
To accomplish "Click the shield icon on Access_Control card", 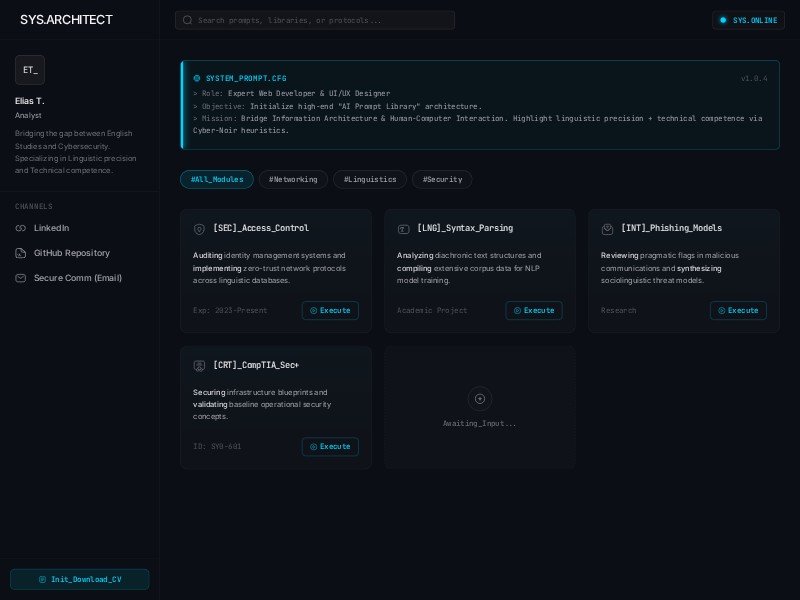I will [x=200, y=229].
